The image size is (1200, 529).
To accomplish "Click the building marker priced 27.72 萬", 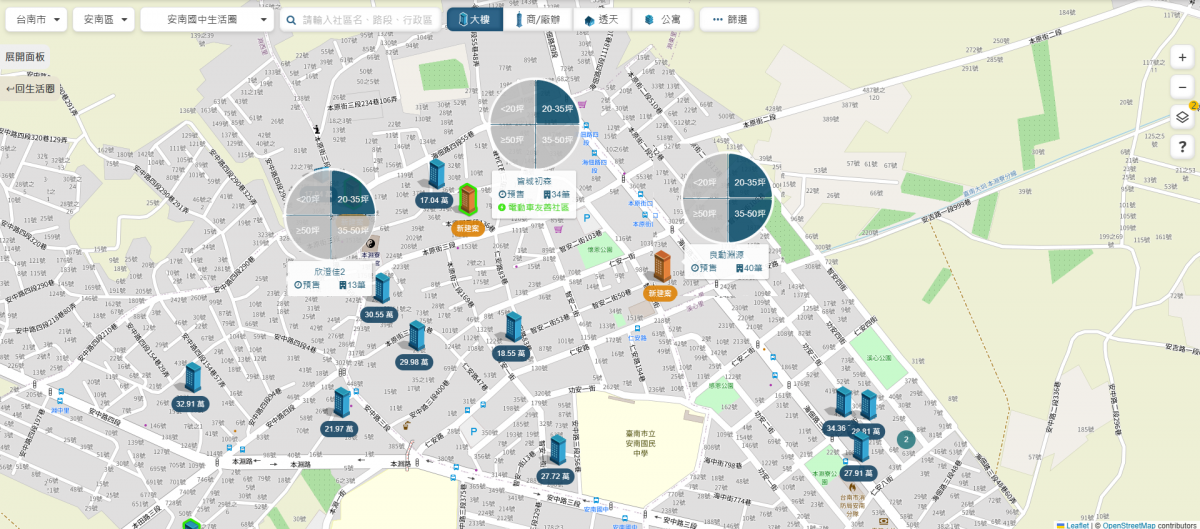I will tap(557, 451).
